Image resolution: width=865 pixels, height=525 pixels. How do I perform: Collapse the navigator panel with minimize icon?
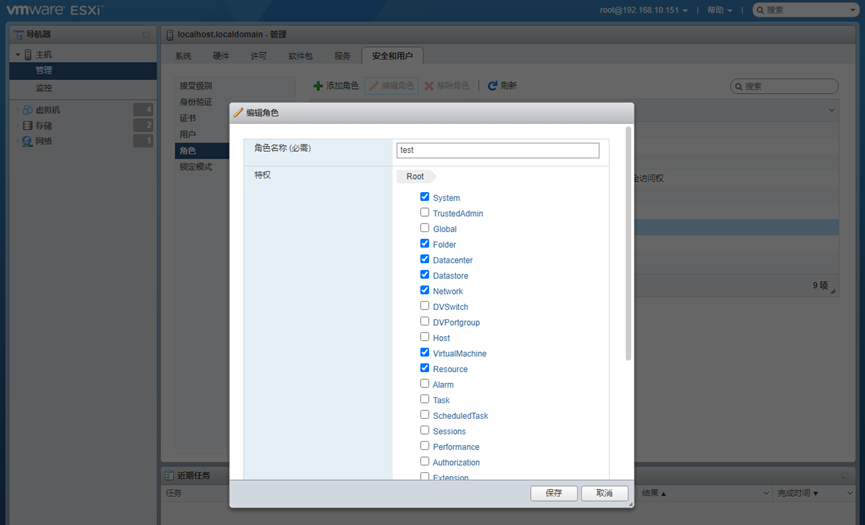point(146,35)
